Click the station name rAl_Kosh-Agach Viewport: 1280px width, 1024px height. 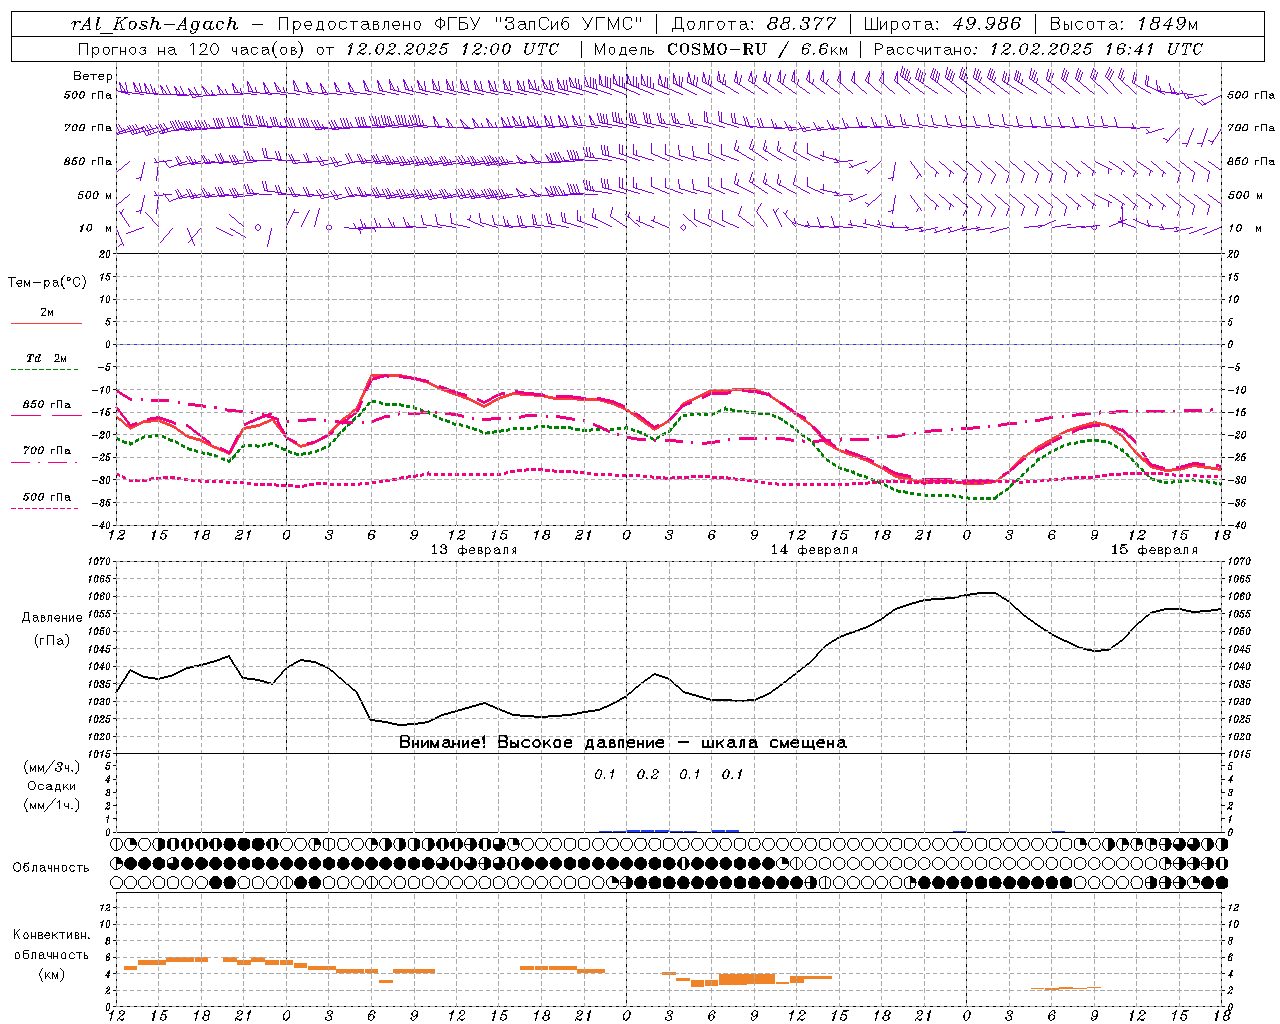point(155,24)
